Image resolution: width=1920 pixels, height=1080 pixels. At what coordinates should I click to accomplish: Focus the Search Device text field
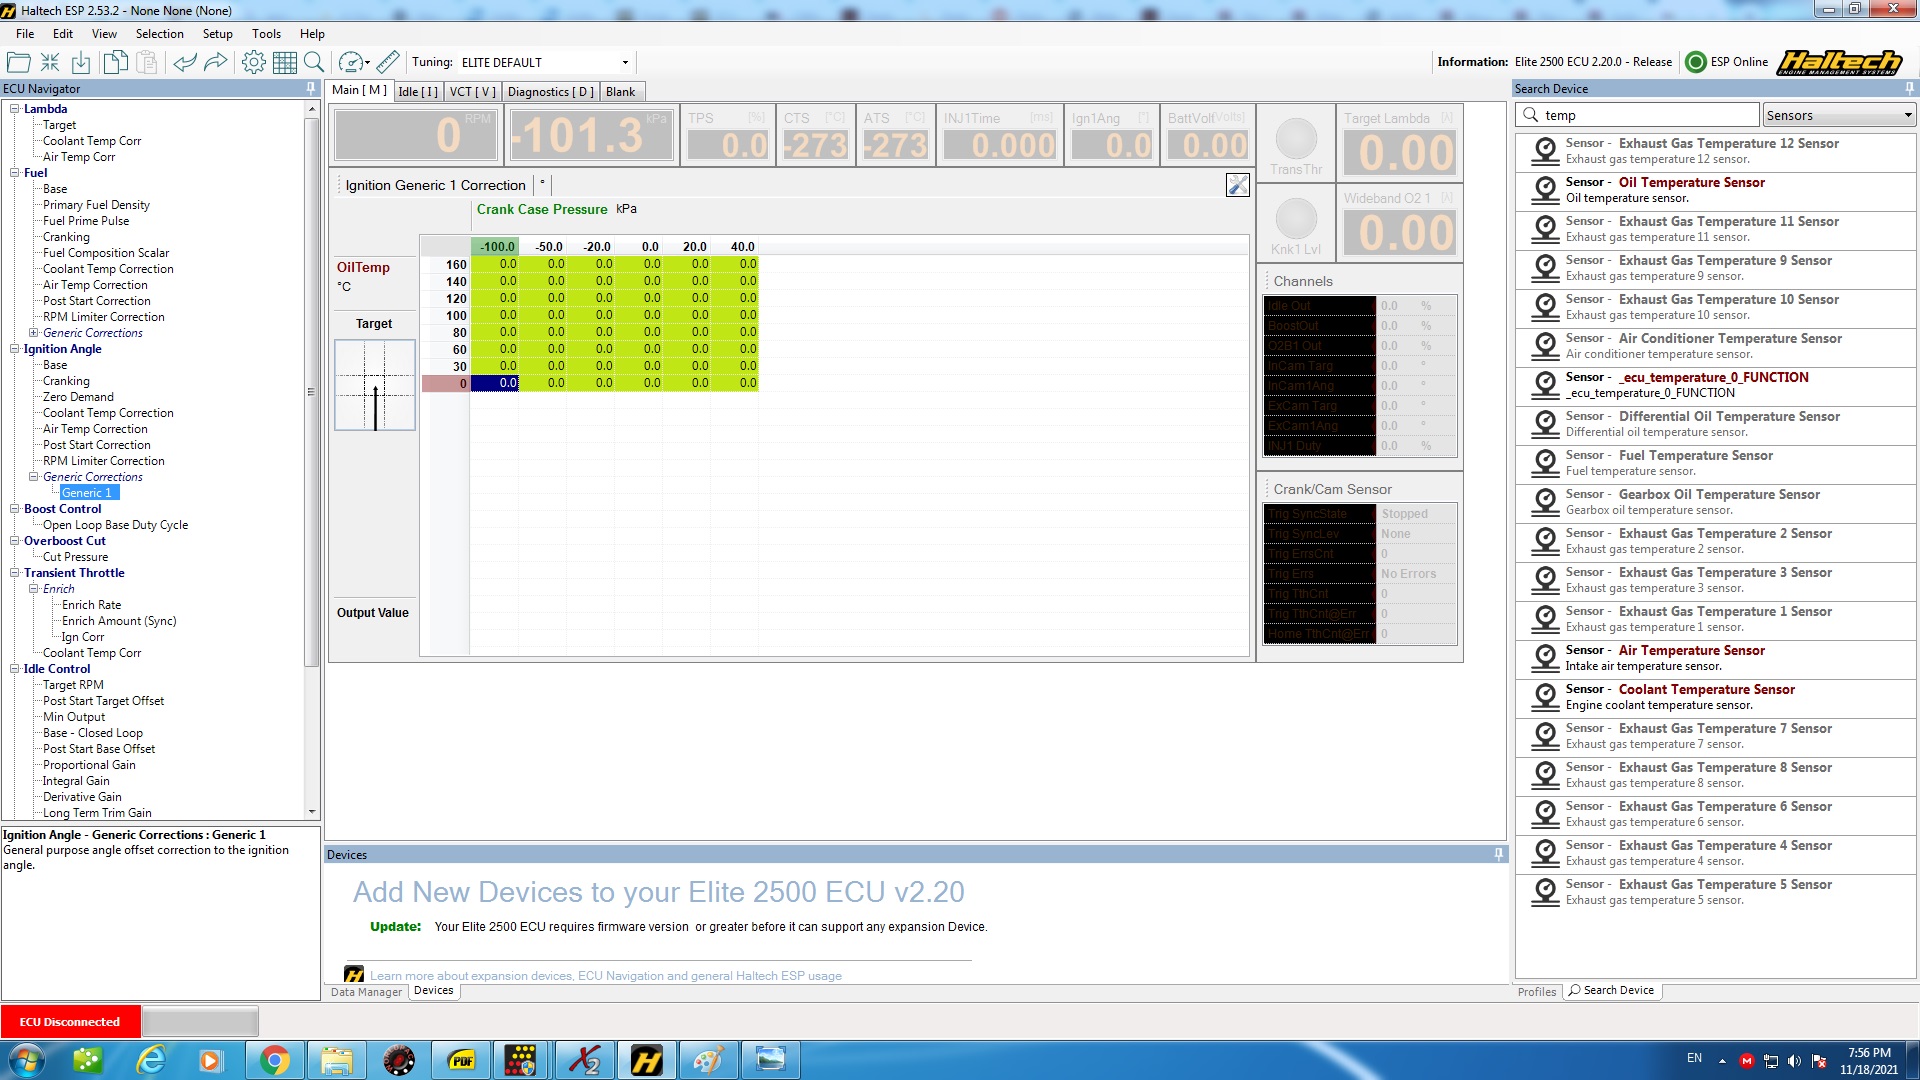click(x=1638, y=115)
